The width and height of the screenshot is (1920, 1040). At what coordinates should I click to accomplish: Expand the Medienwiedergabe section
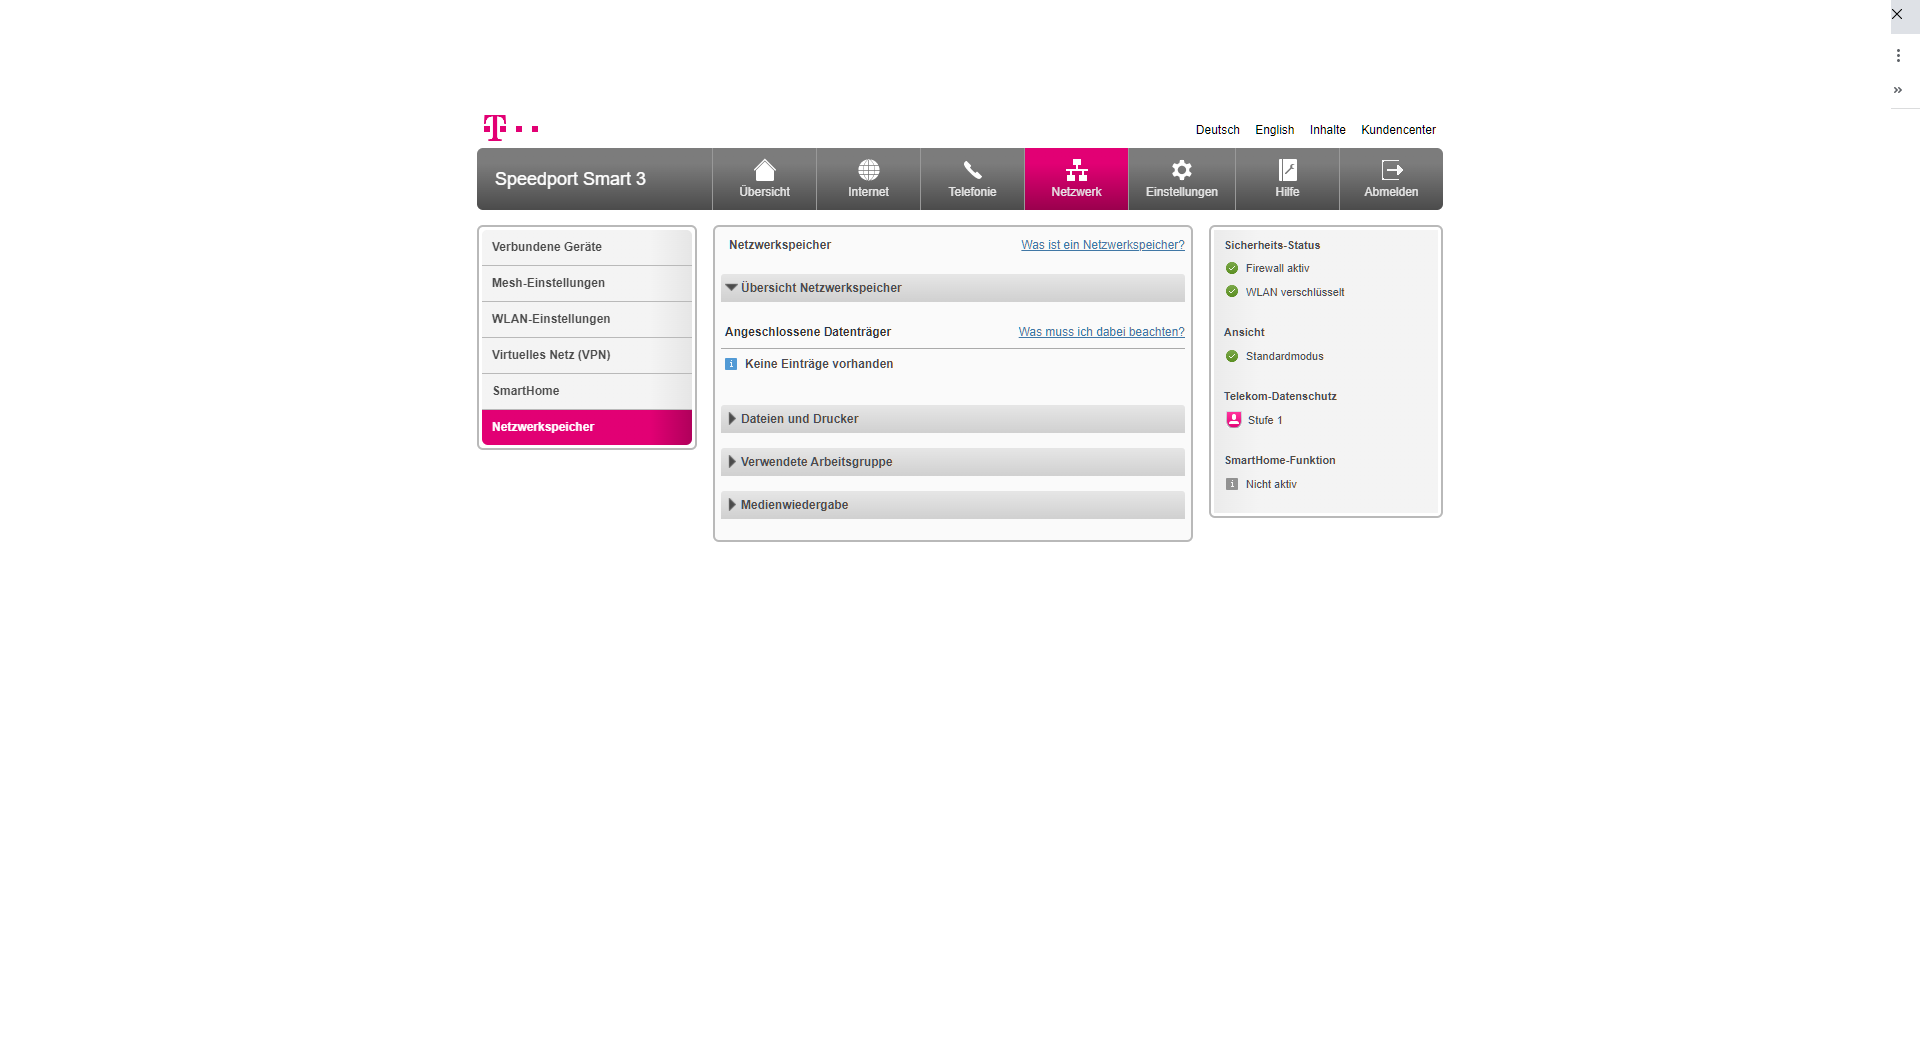click(953, 505)
